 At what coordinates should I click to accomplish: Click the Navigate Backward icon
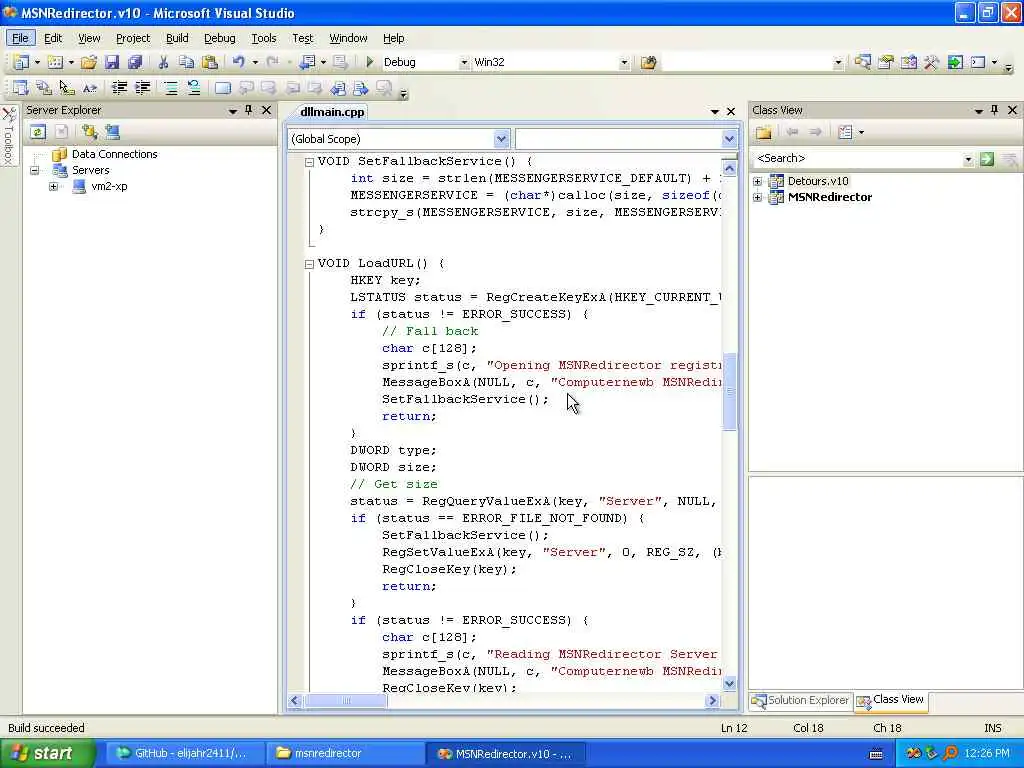(x=307, y=62)
